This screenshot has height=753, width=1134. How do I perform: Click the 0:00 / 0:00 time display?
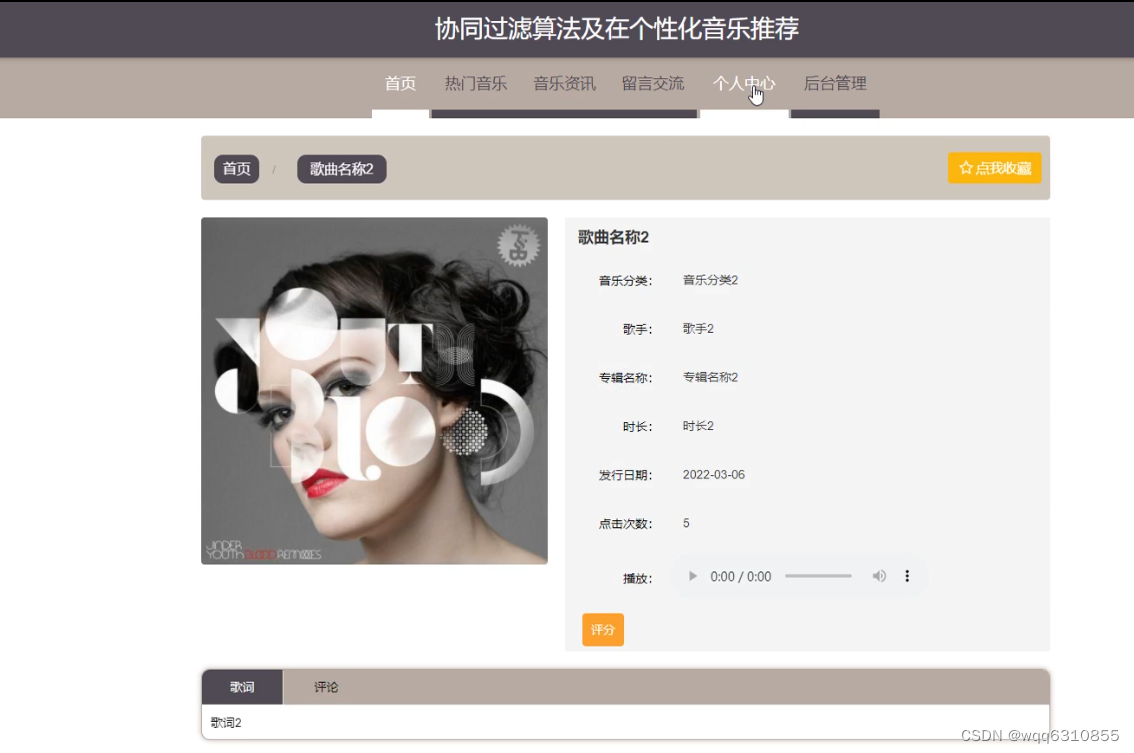[x=741, y=577]
